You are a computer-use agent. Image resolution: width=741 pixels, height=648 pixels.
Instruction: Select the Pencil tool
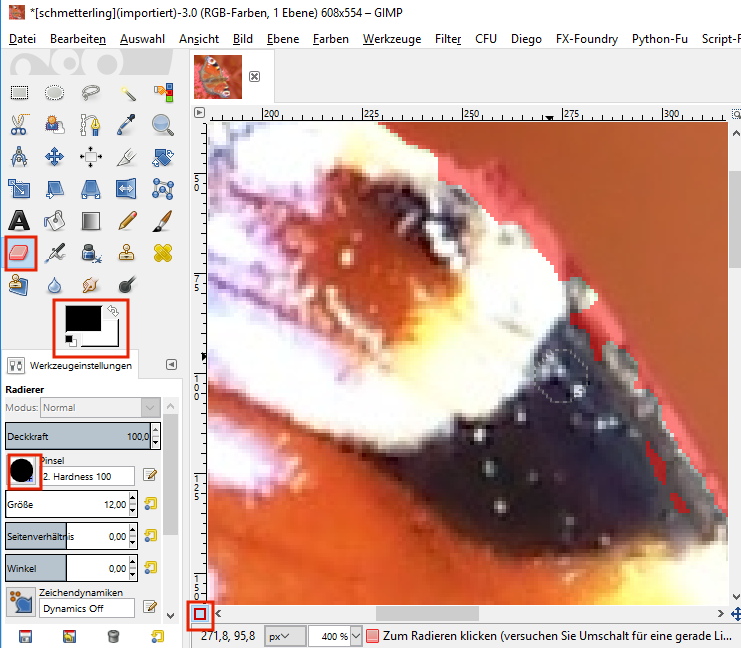click(127, 221)
